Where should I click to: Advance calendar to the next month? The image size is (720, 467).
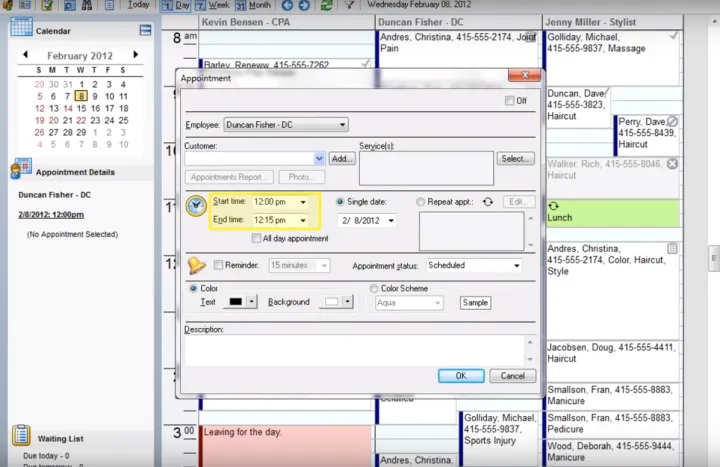click(136, 56)
